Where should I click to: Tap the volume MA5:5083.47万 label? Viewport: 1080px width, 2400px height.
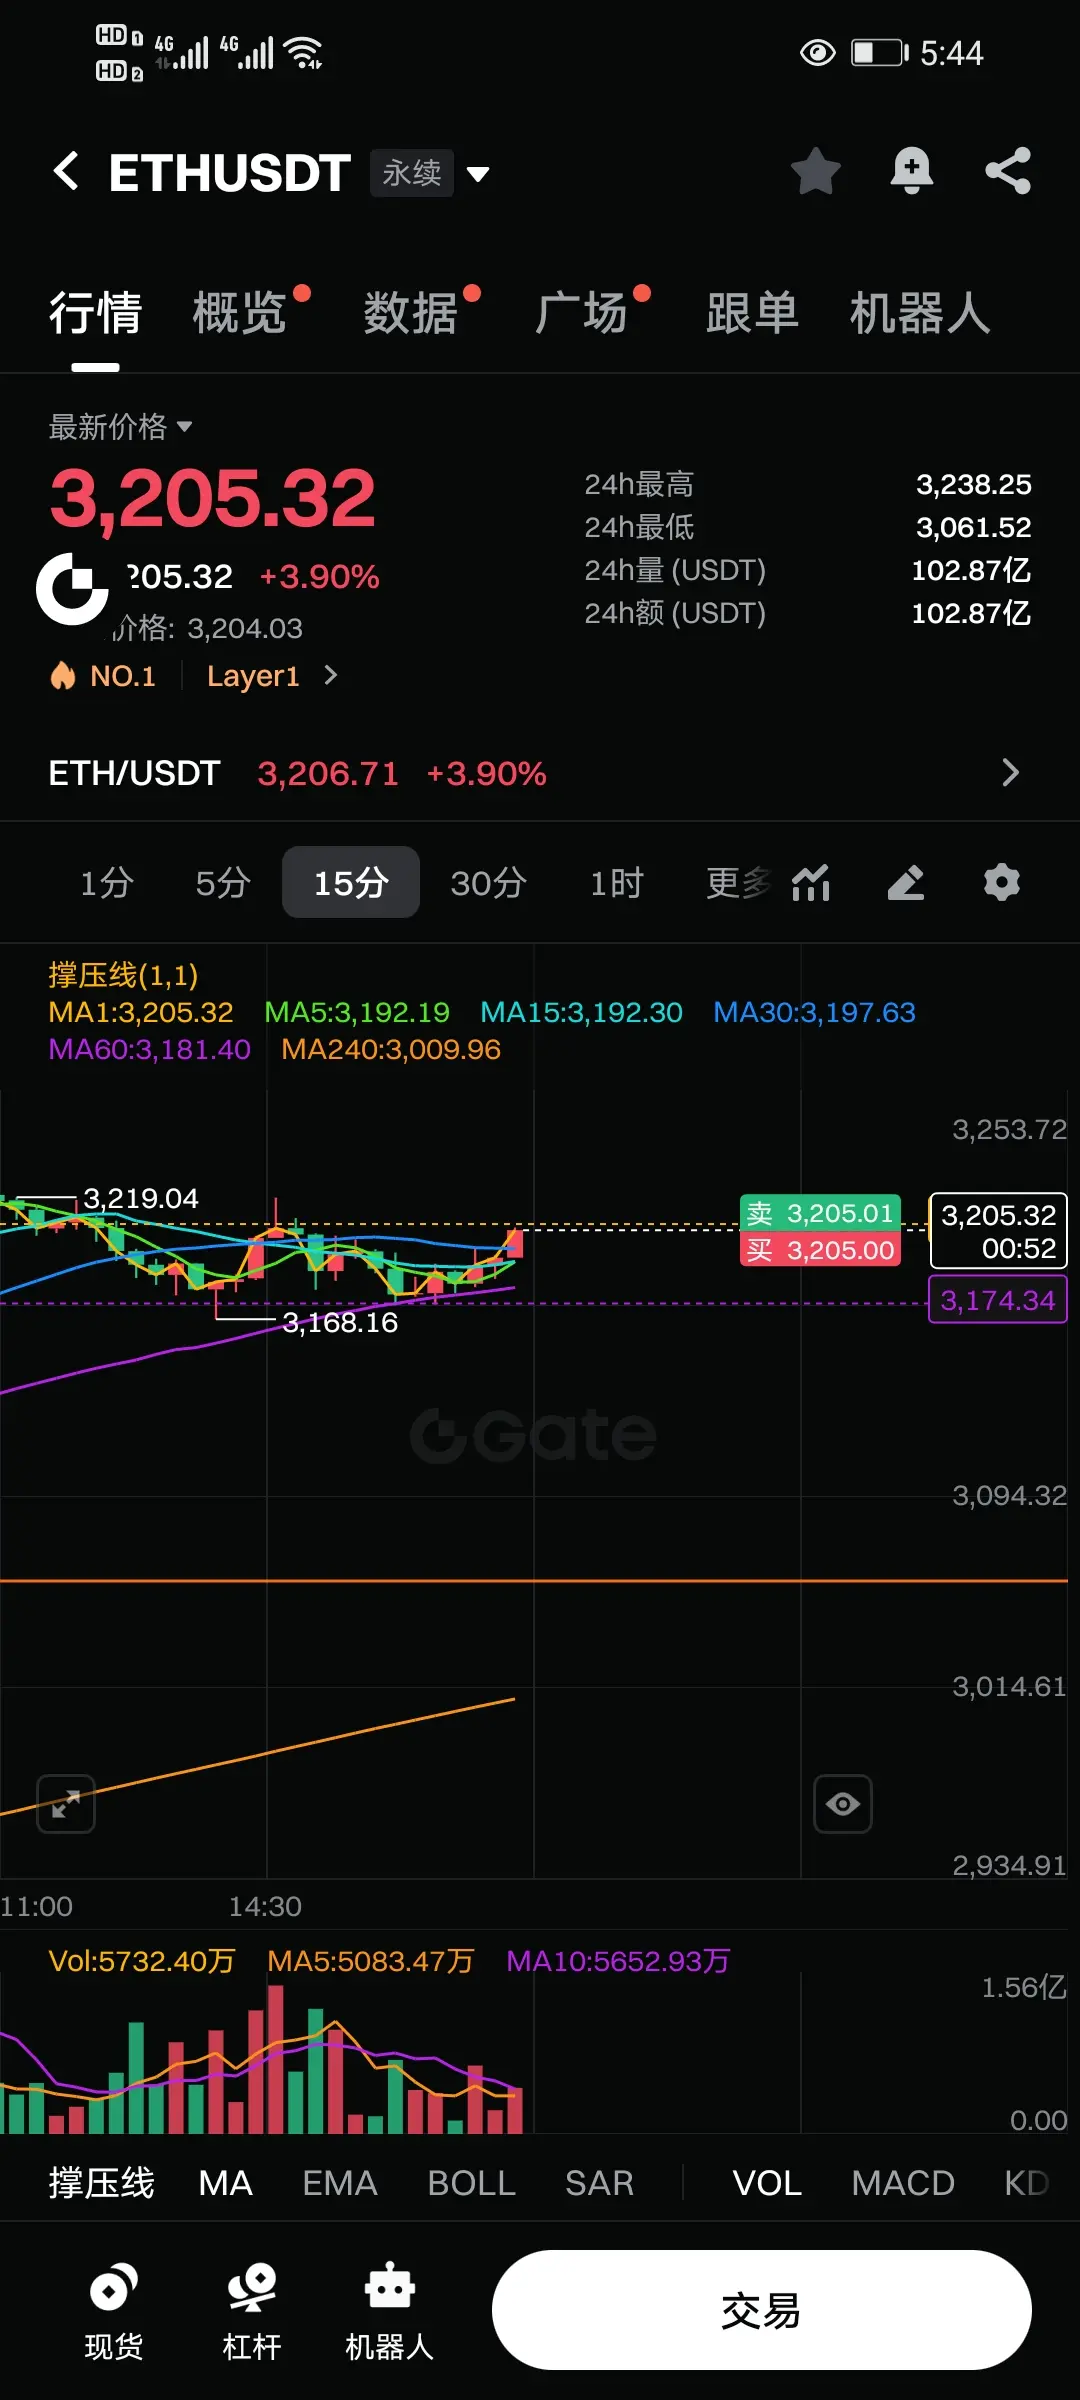click(x=370, y=1961)
